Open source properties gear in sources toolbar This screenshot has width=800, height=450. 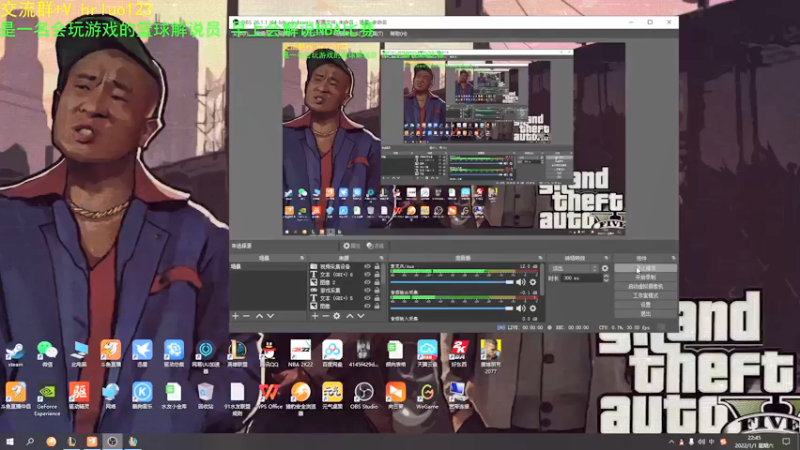[x=337, y=316]
